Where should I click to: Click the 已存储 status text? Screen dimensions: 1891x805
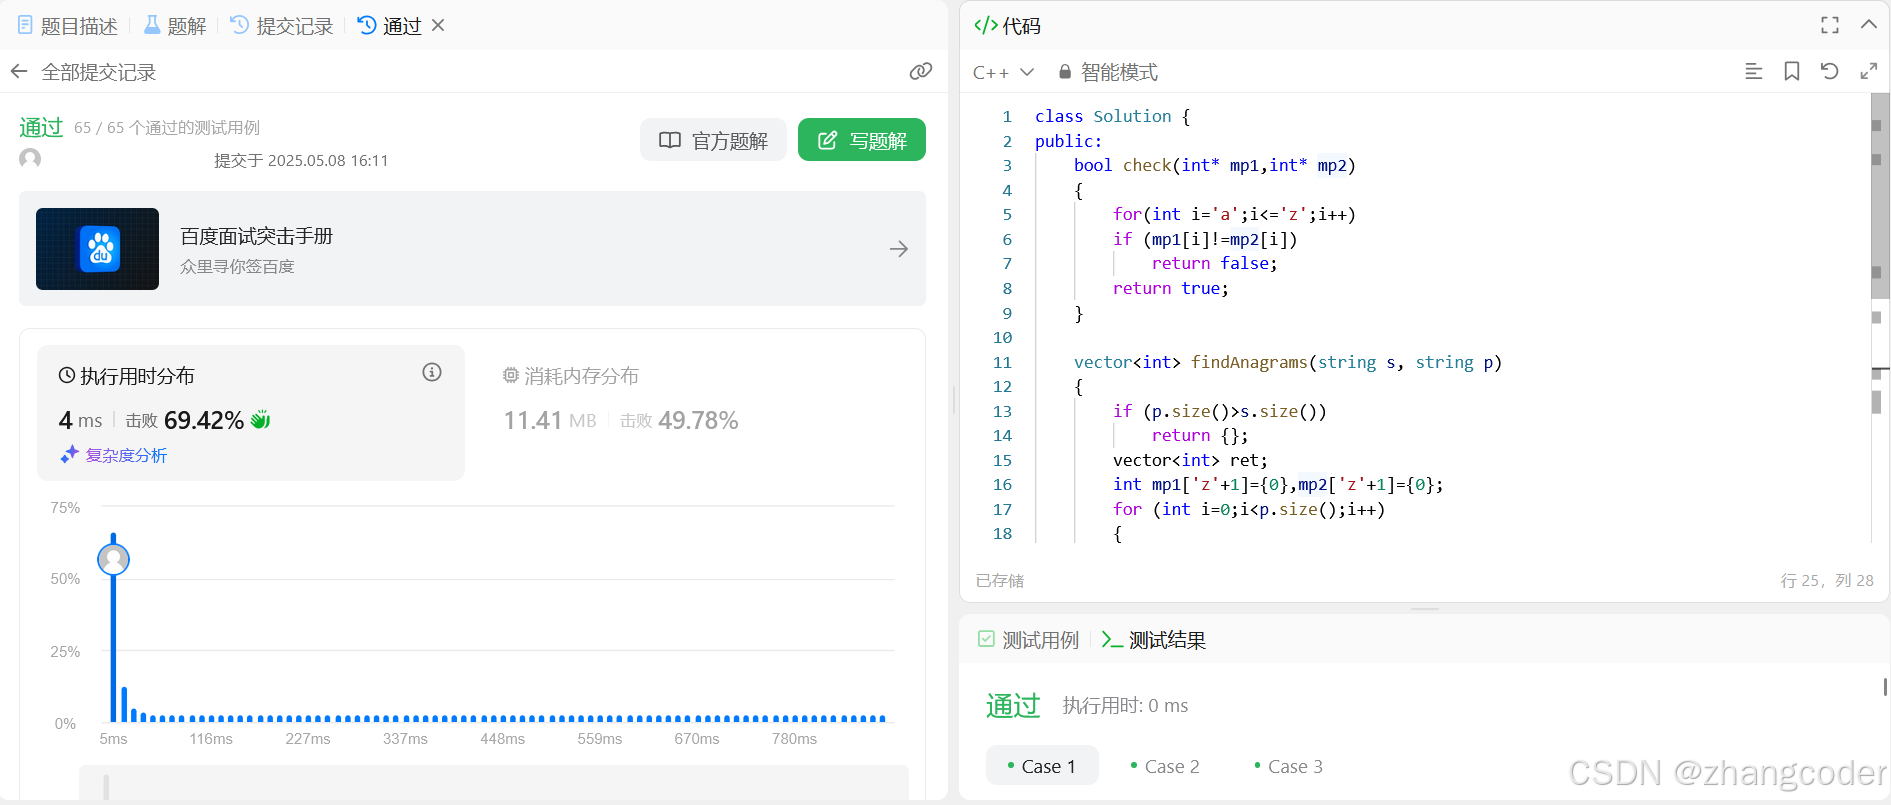click(999, 581)
